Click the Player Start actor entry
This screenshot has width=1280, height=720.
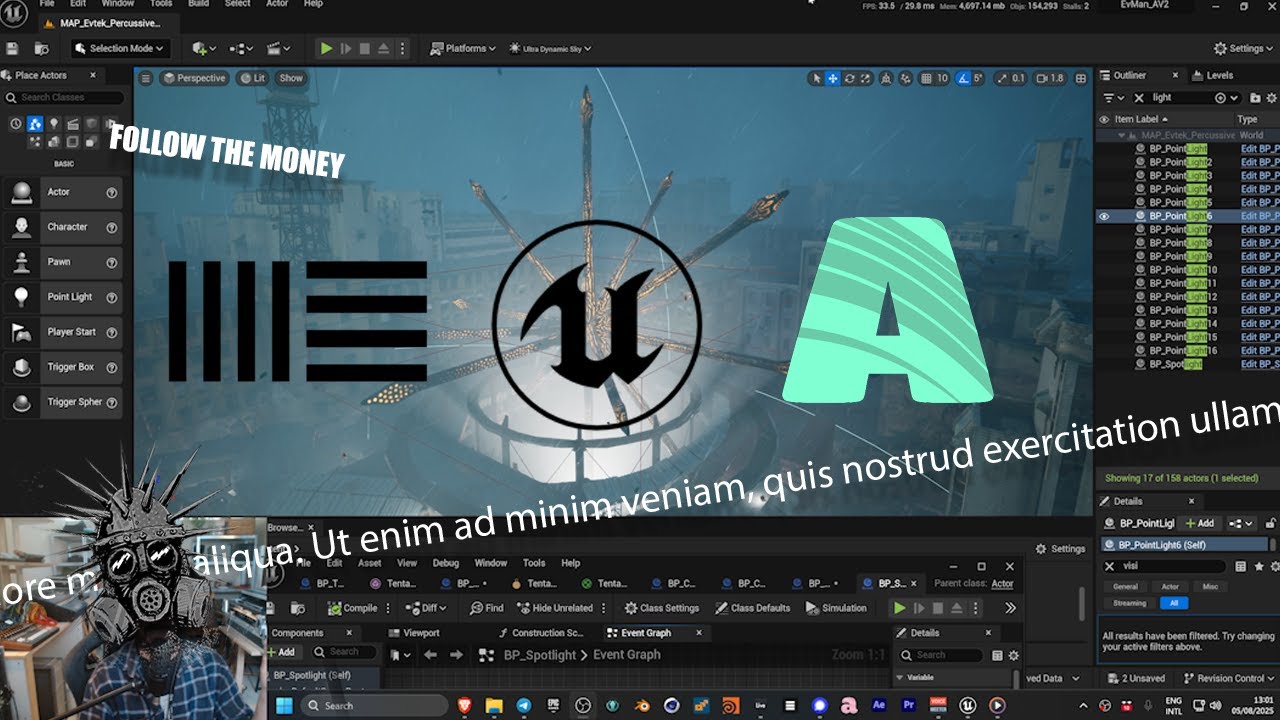pyautogui.click(x=62, y=332)
